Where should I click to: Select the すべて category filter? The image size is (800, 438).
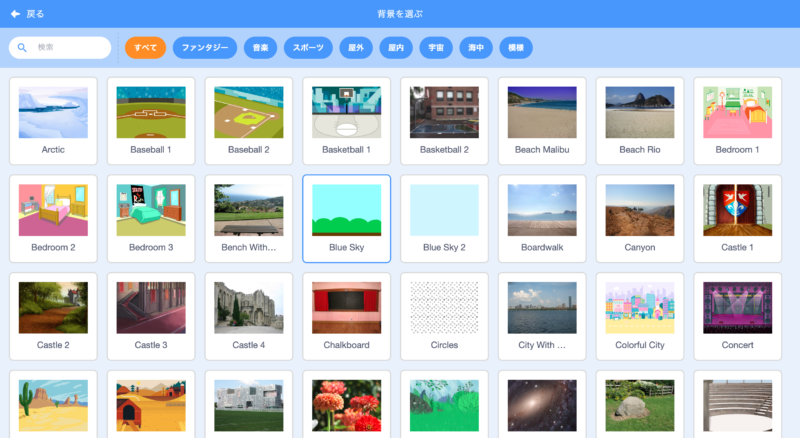(145, 48)
